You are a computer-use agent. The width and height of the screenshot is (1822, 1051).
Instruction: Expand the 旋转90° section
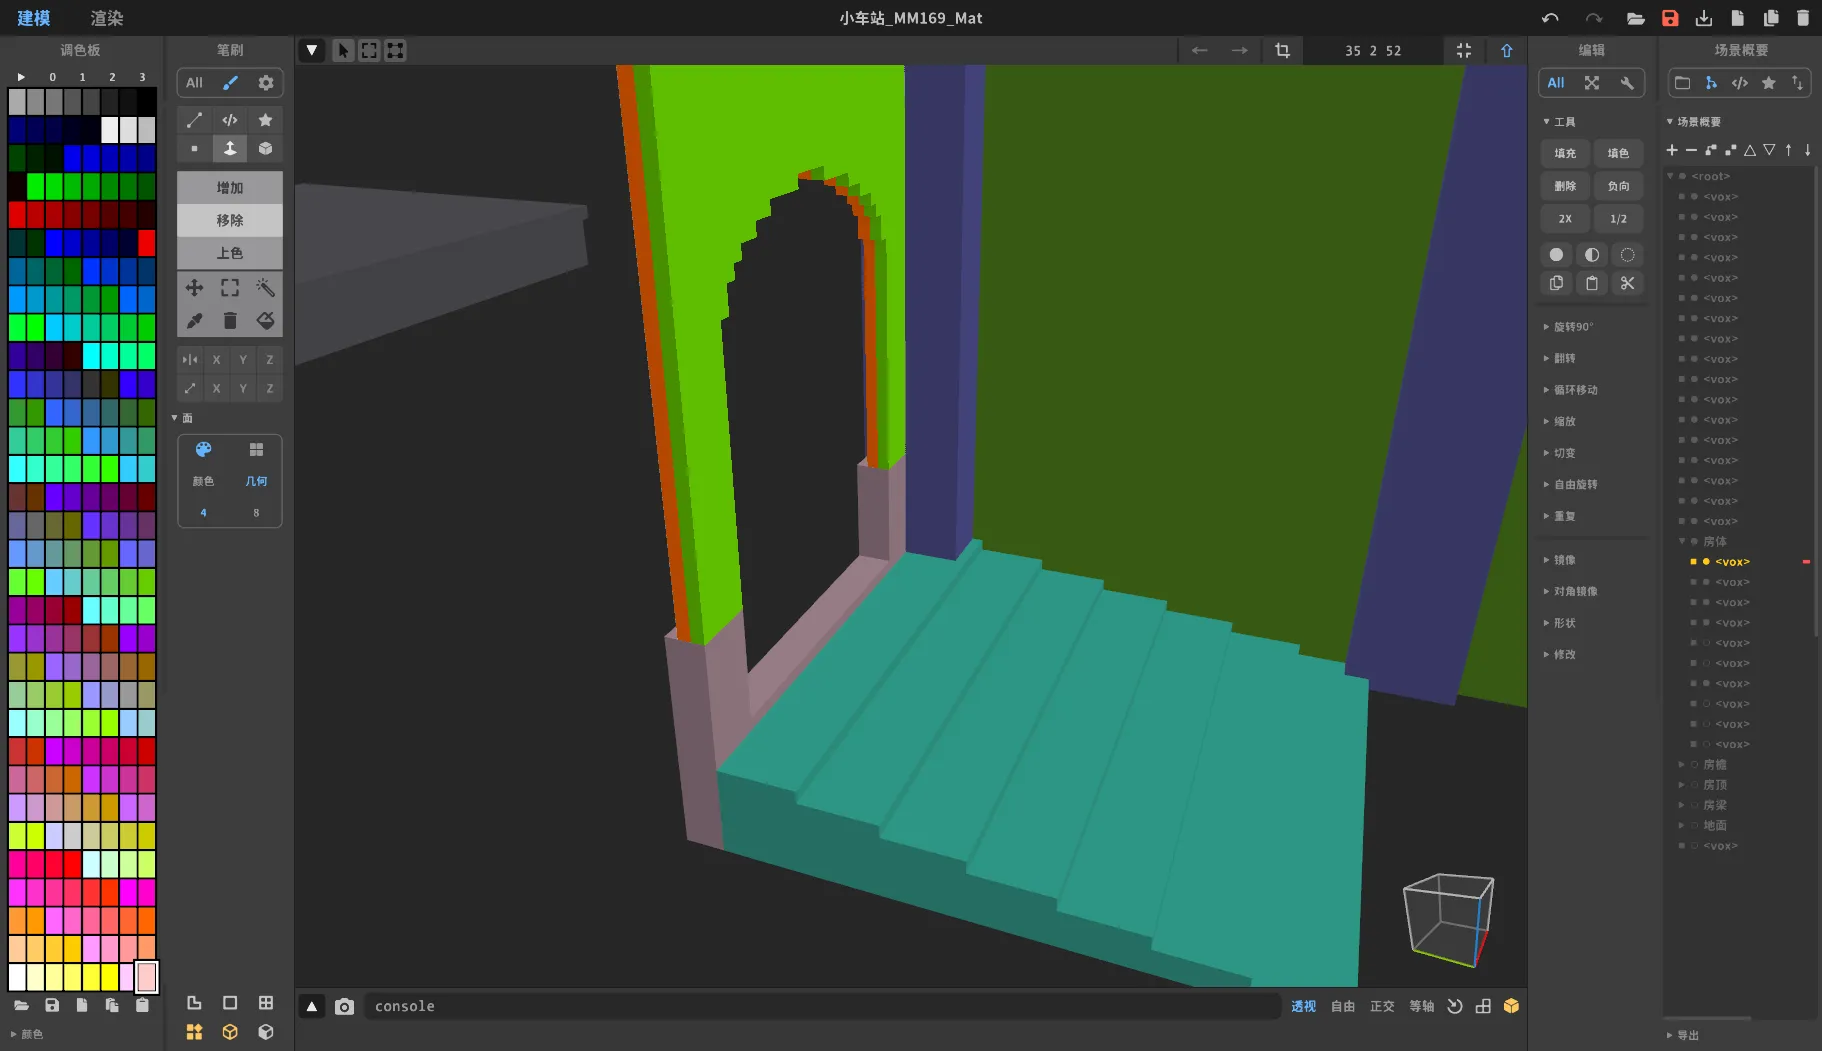(1572, 327)
